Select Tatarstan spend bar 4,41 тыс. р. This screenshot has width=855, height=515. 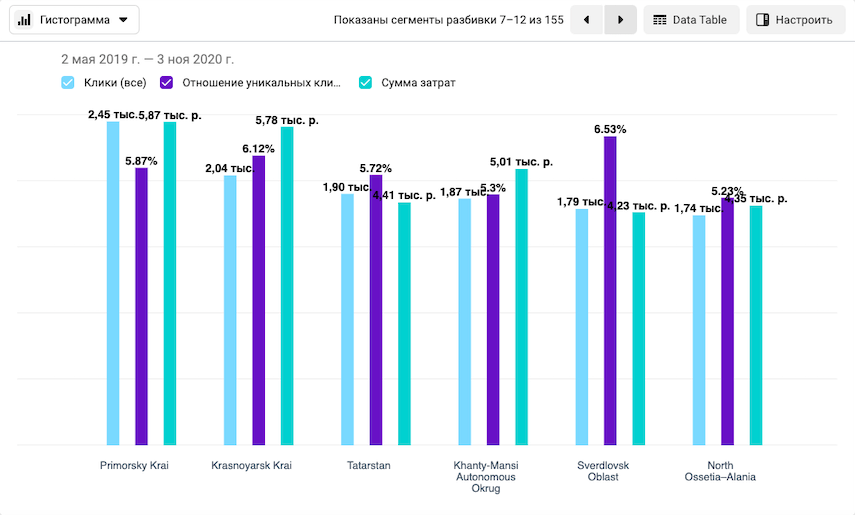(404, 324)
